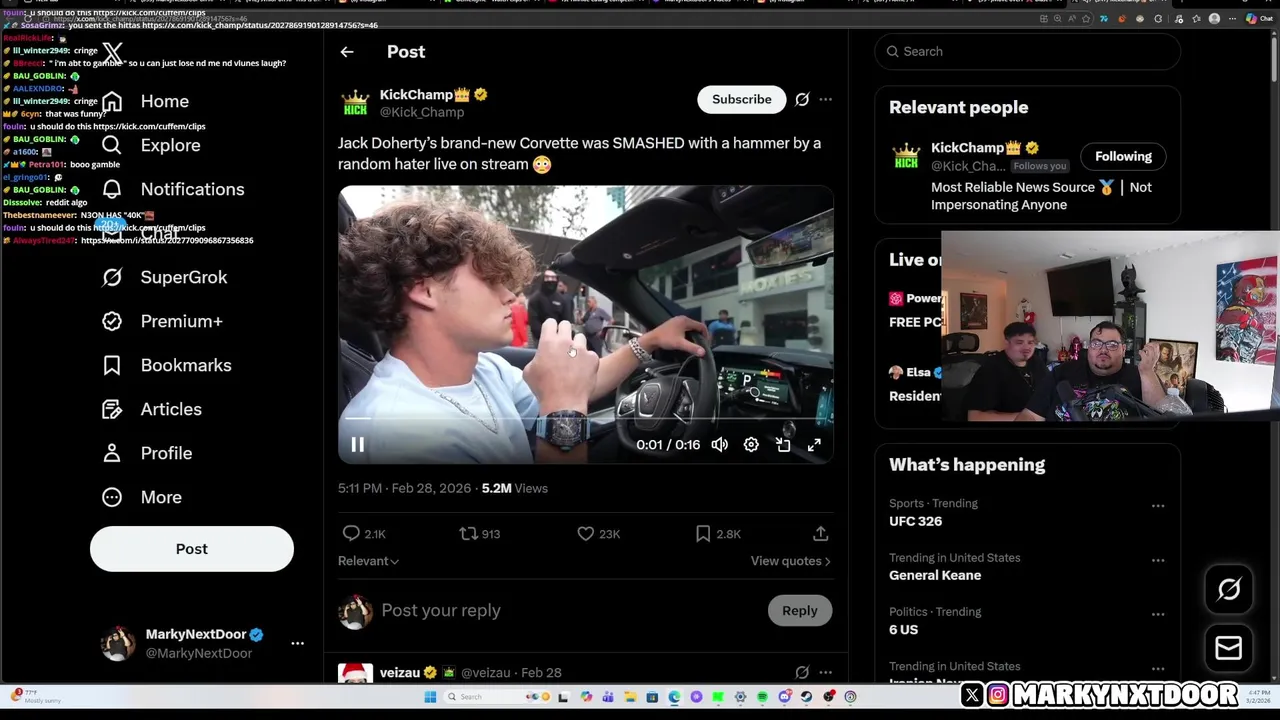The image size is (1280, 720).
Task: Click the X logo in sidebar
Action: pos(112,53)
